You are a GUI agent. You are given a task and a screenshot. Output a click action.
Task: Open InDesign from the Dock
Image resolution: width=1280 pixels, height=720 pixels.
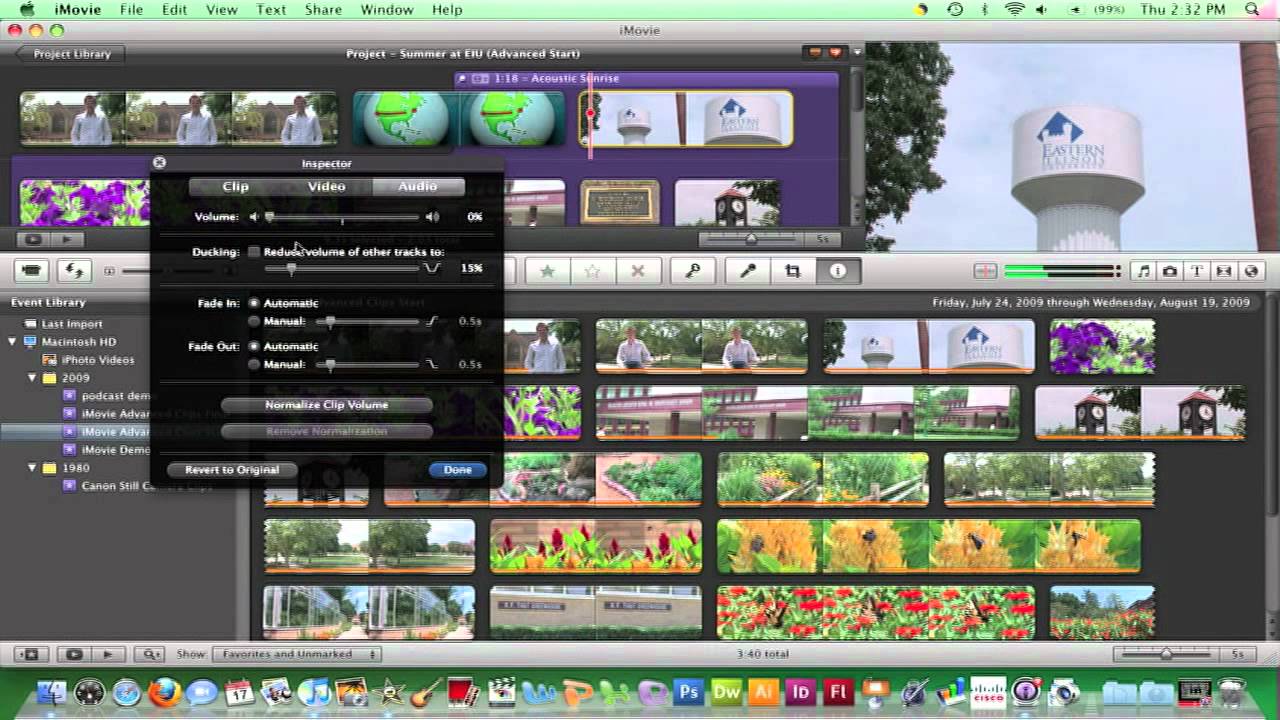click(x=801, y=692)
